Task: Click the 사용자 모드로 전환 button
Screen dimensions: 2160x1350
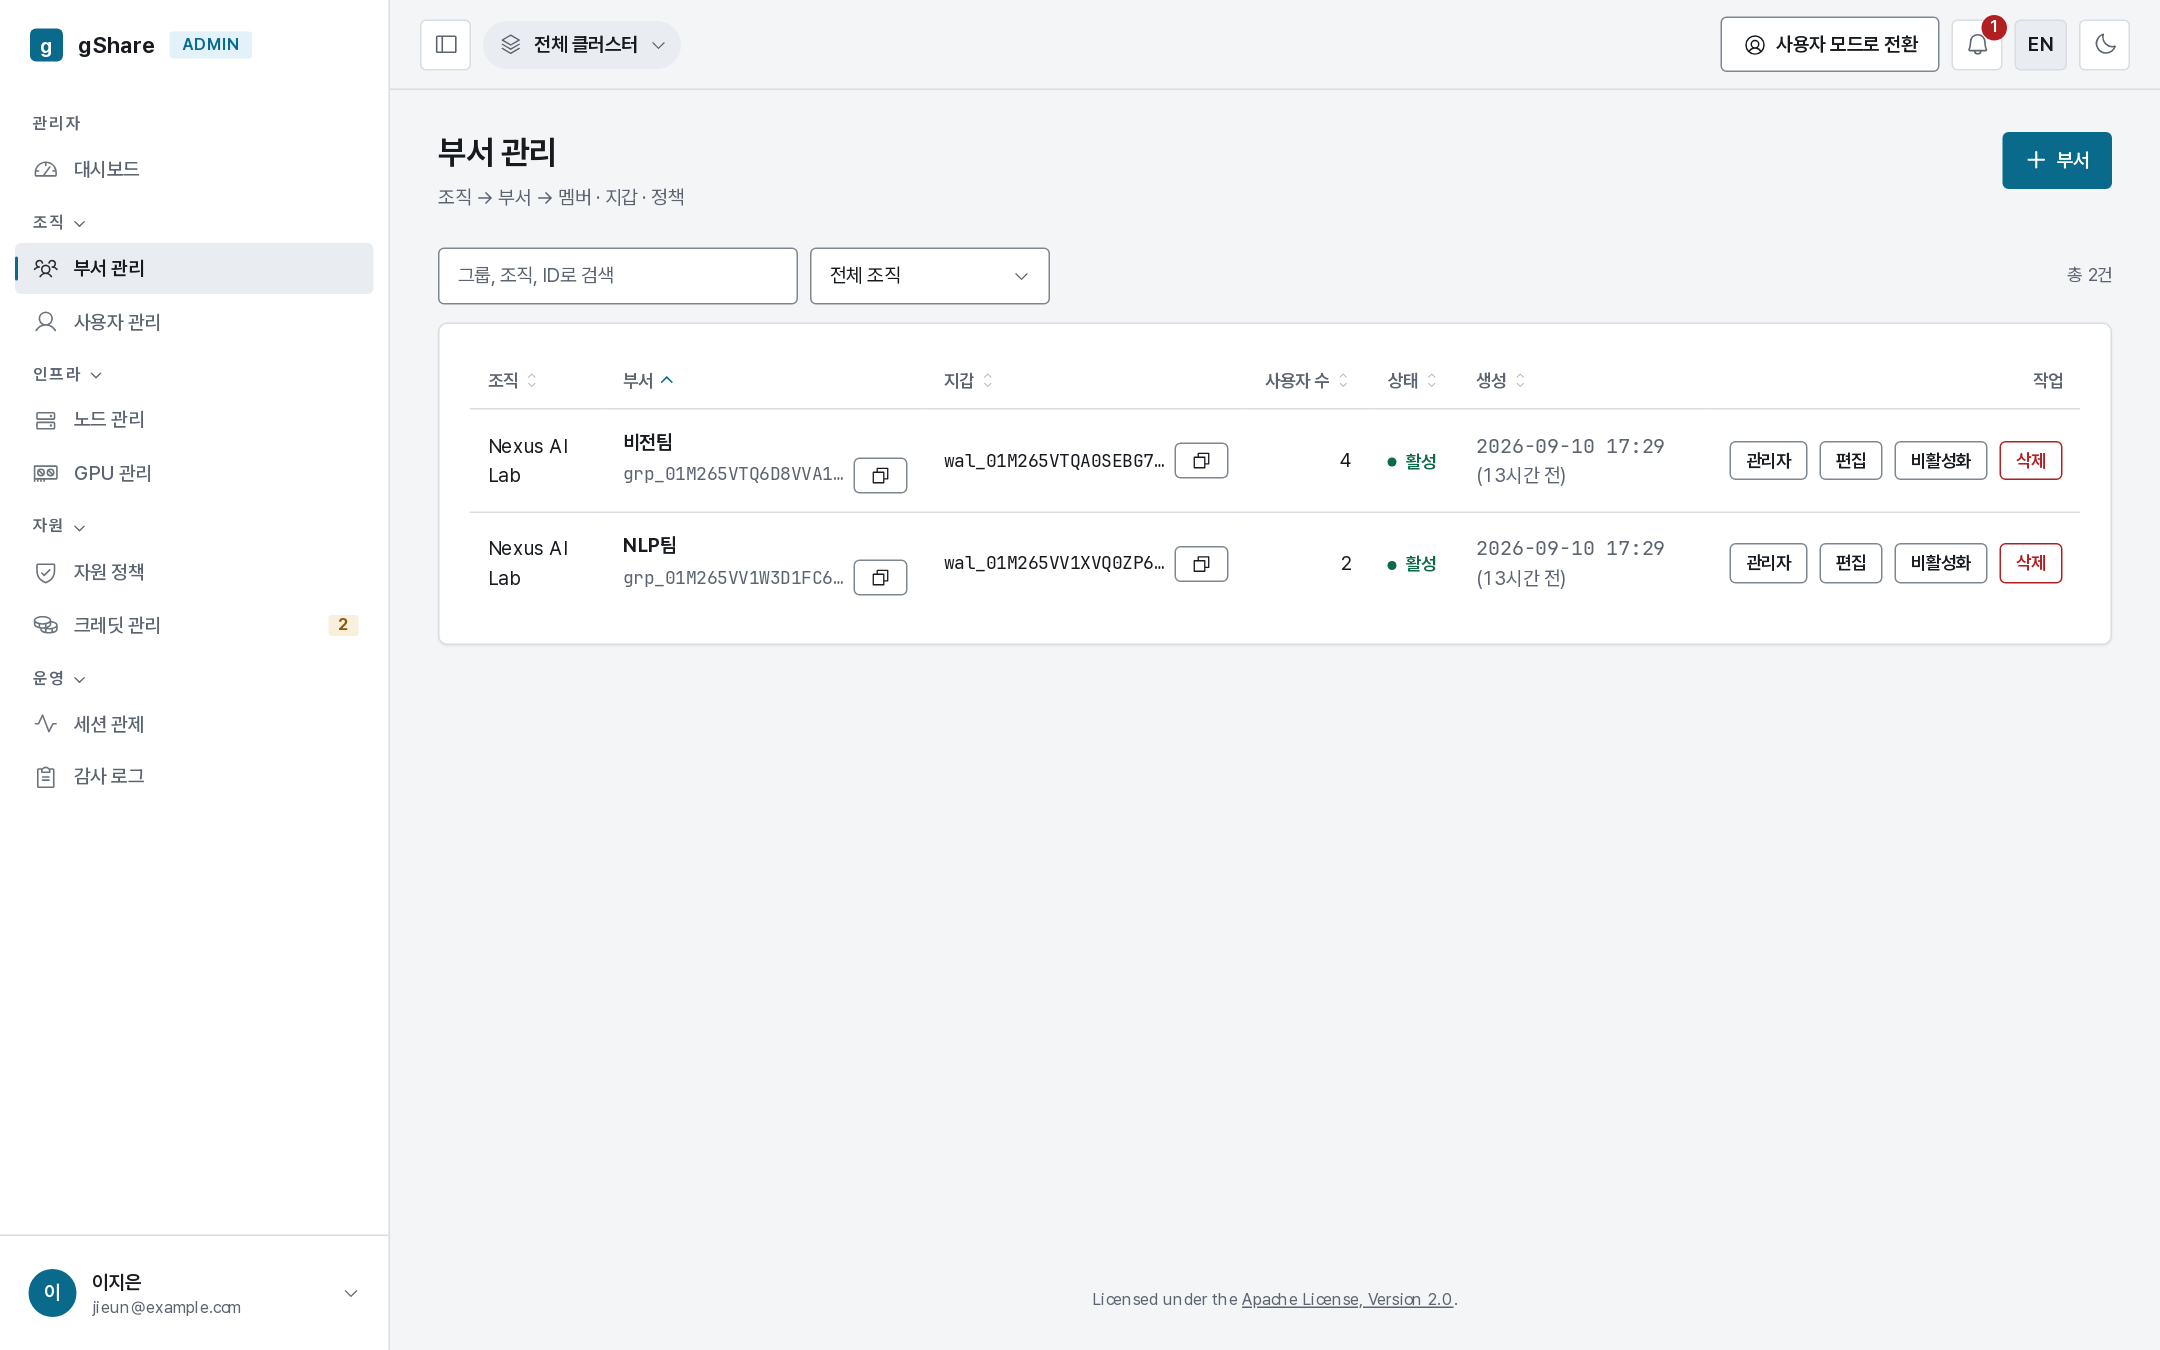Action: coord(1829,45)
